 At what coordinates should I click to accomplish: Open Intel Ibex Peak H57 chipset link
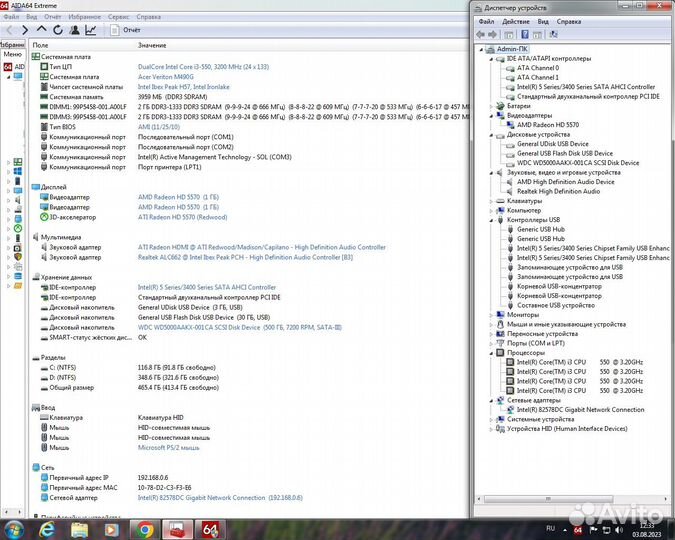[183, 87]
